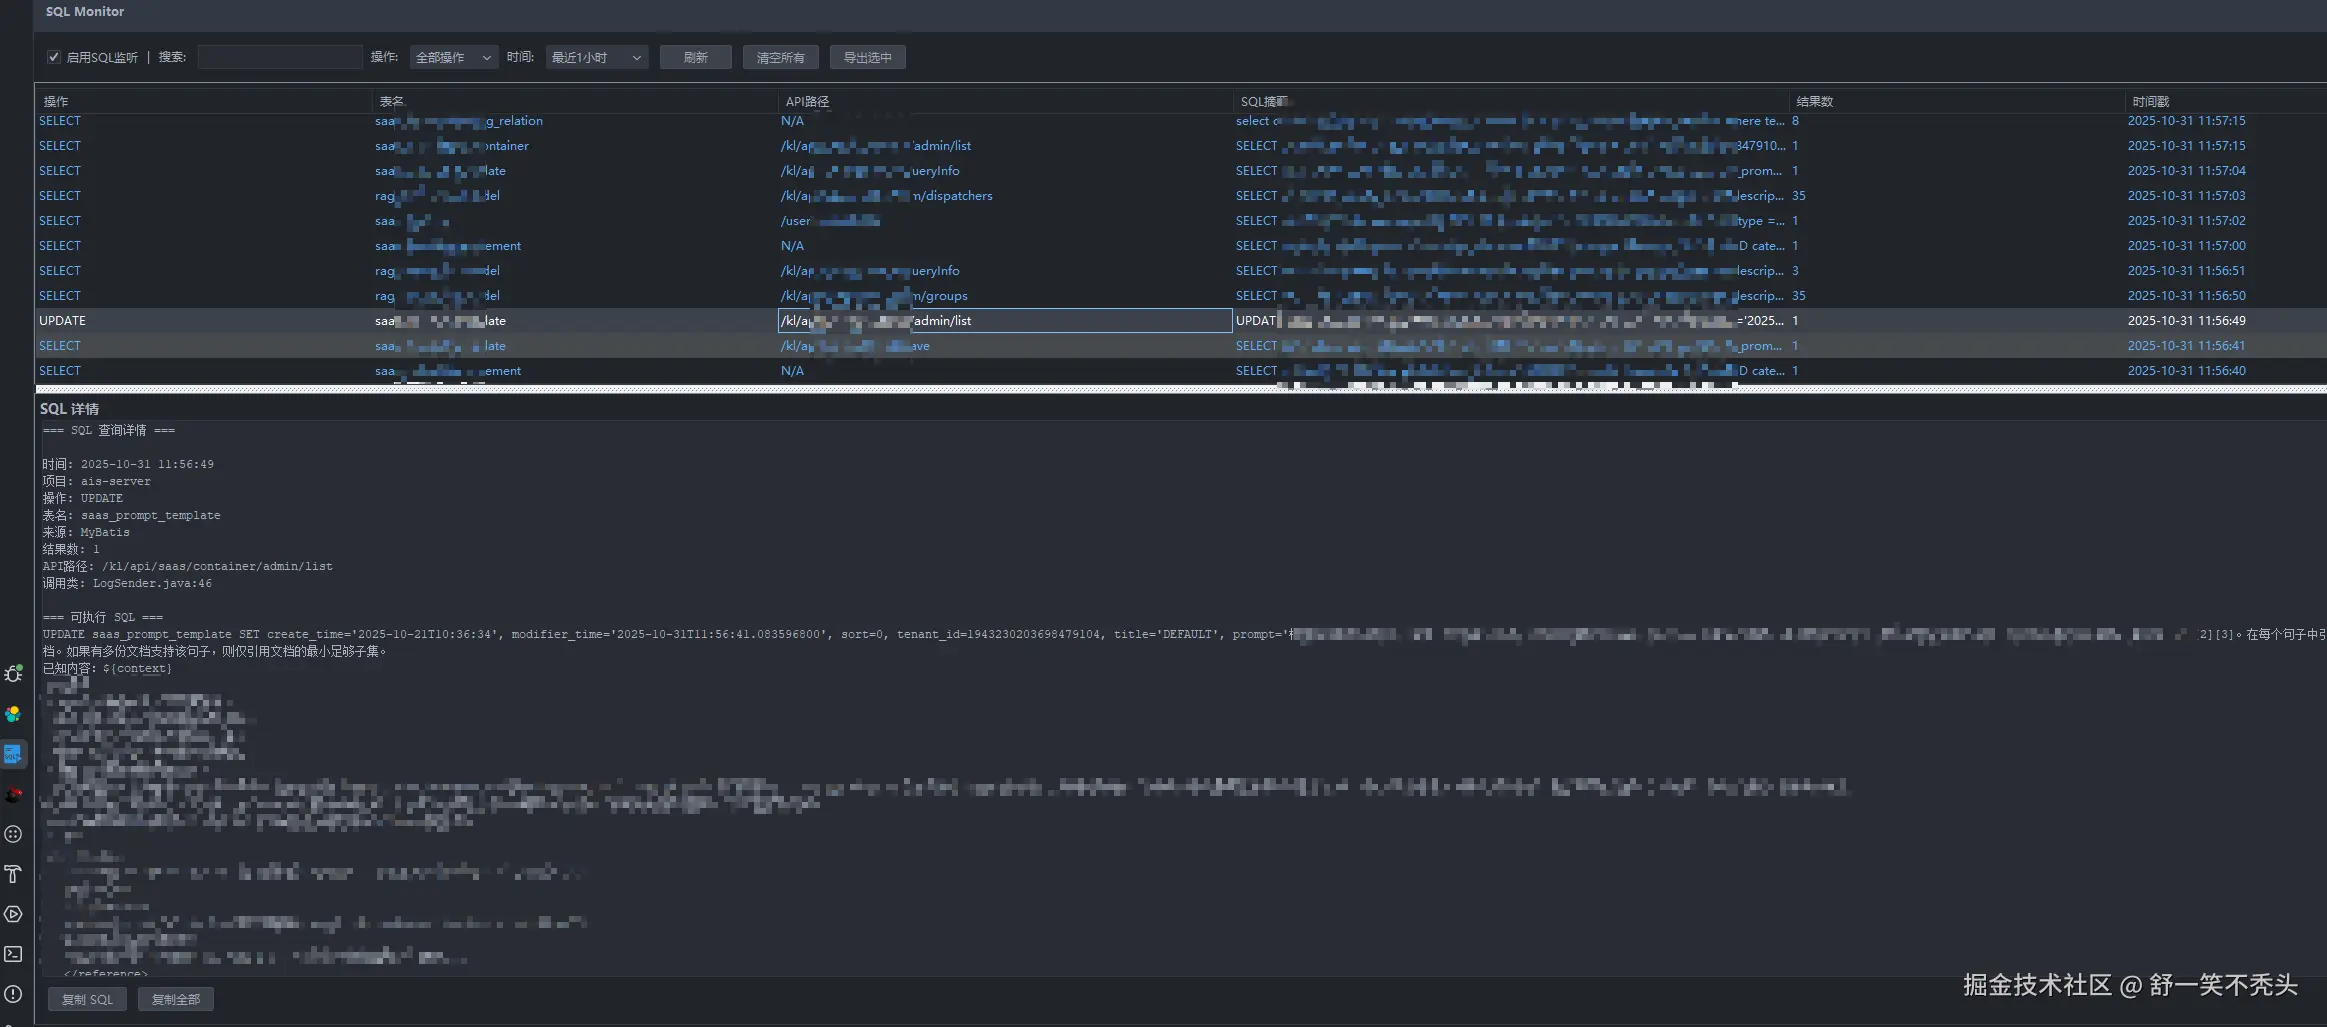Click the 表名: saas_prompt_template detail line
2327x1027 pixels.
coord(131,515)
